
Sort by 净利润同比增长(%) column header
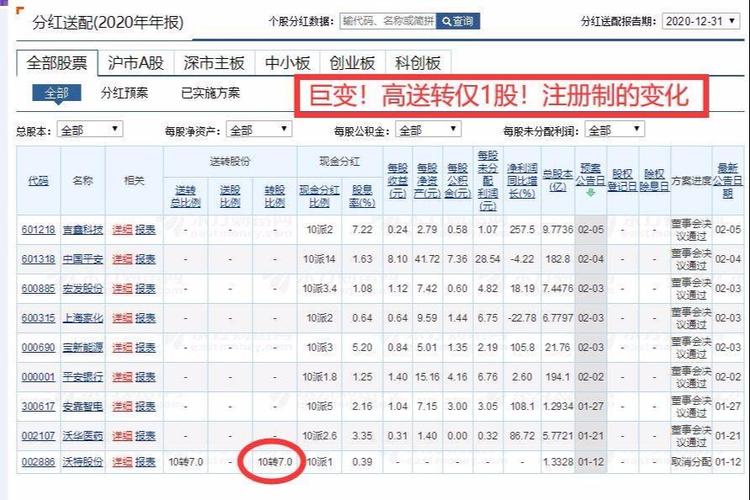click(x=522, y=180)
